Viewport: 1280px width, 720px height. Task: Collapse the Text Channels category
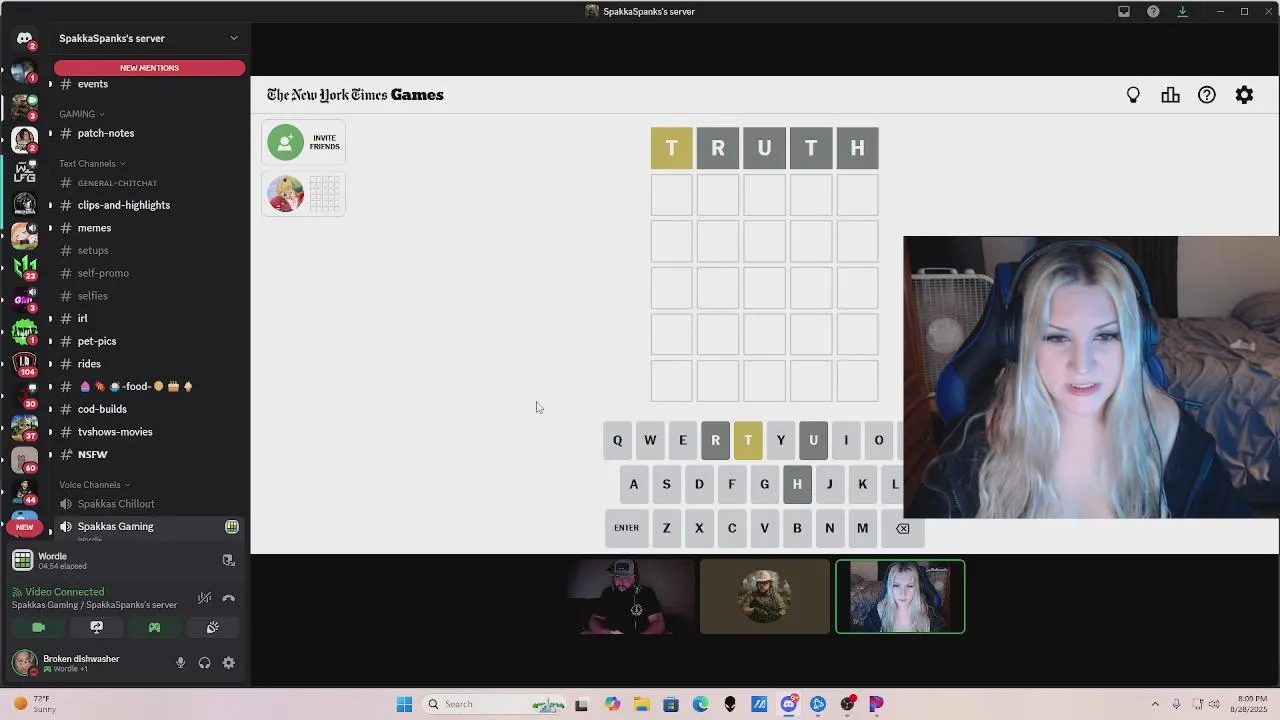click(92, 164)
